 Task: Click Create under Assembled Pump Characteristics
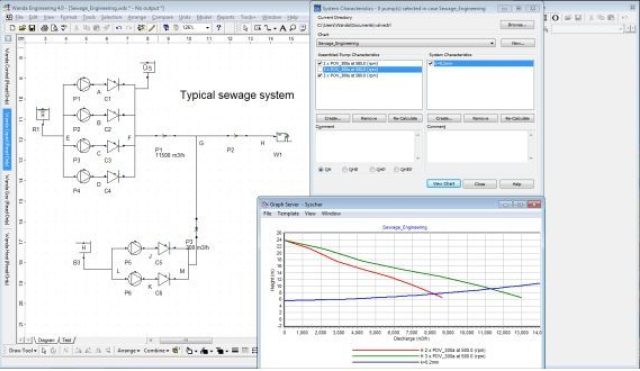click(333, 118)
